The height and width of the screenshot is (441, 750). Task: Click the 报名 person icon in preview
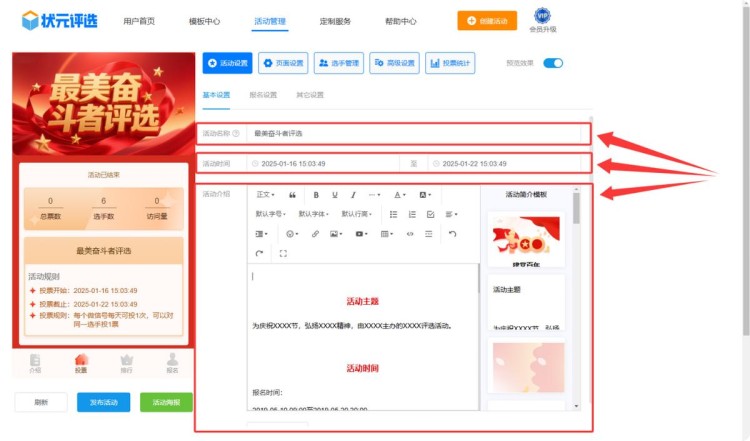[172, 362]
